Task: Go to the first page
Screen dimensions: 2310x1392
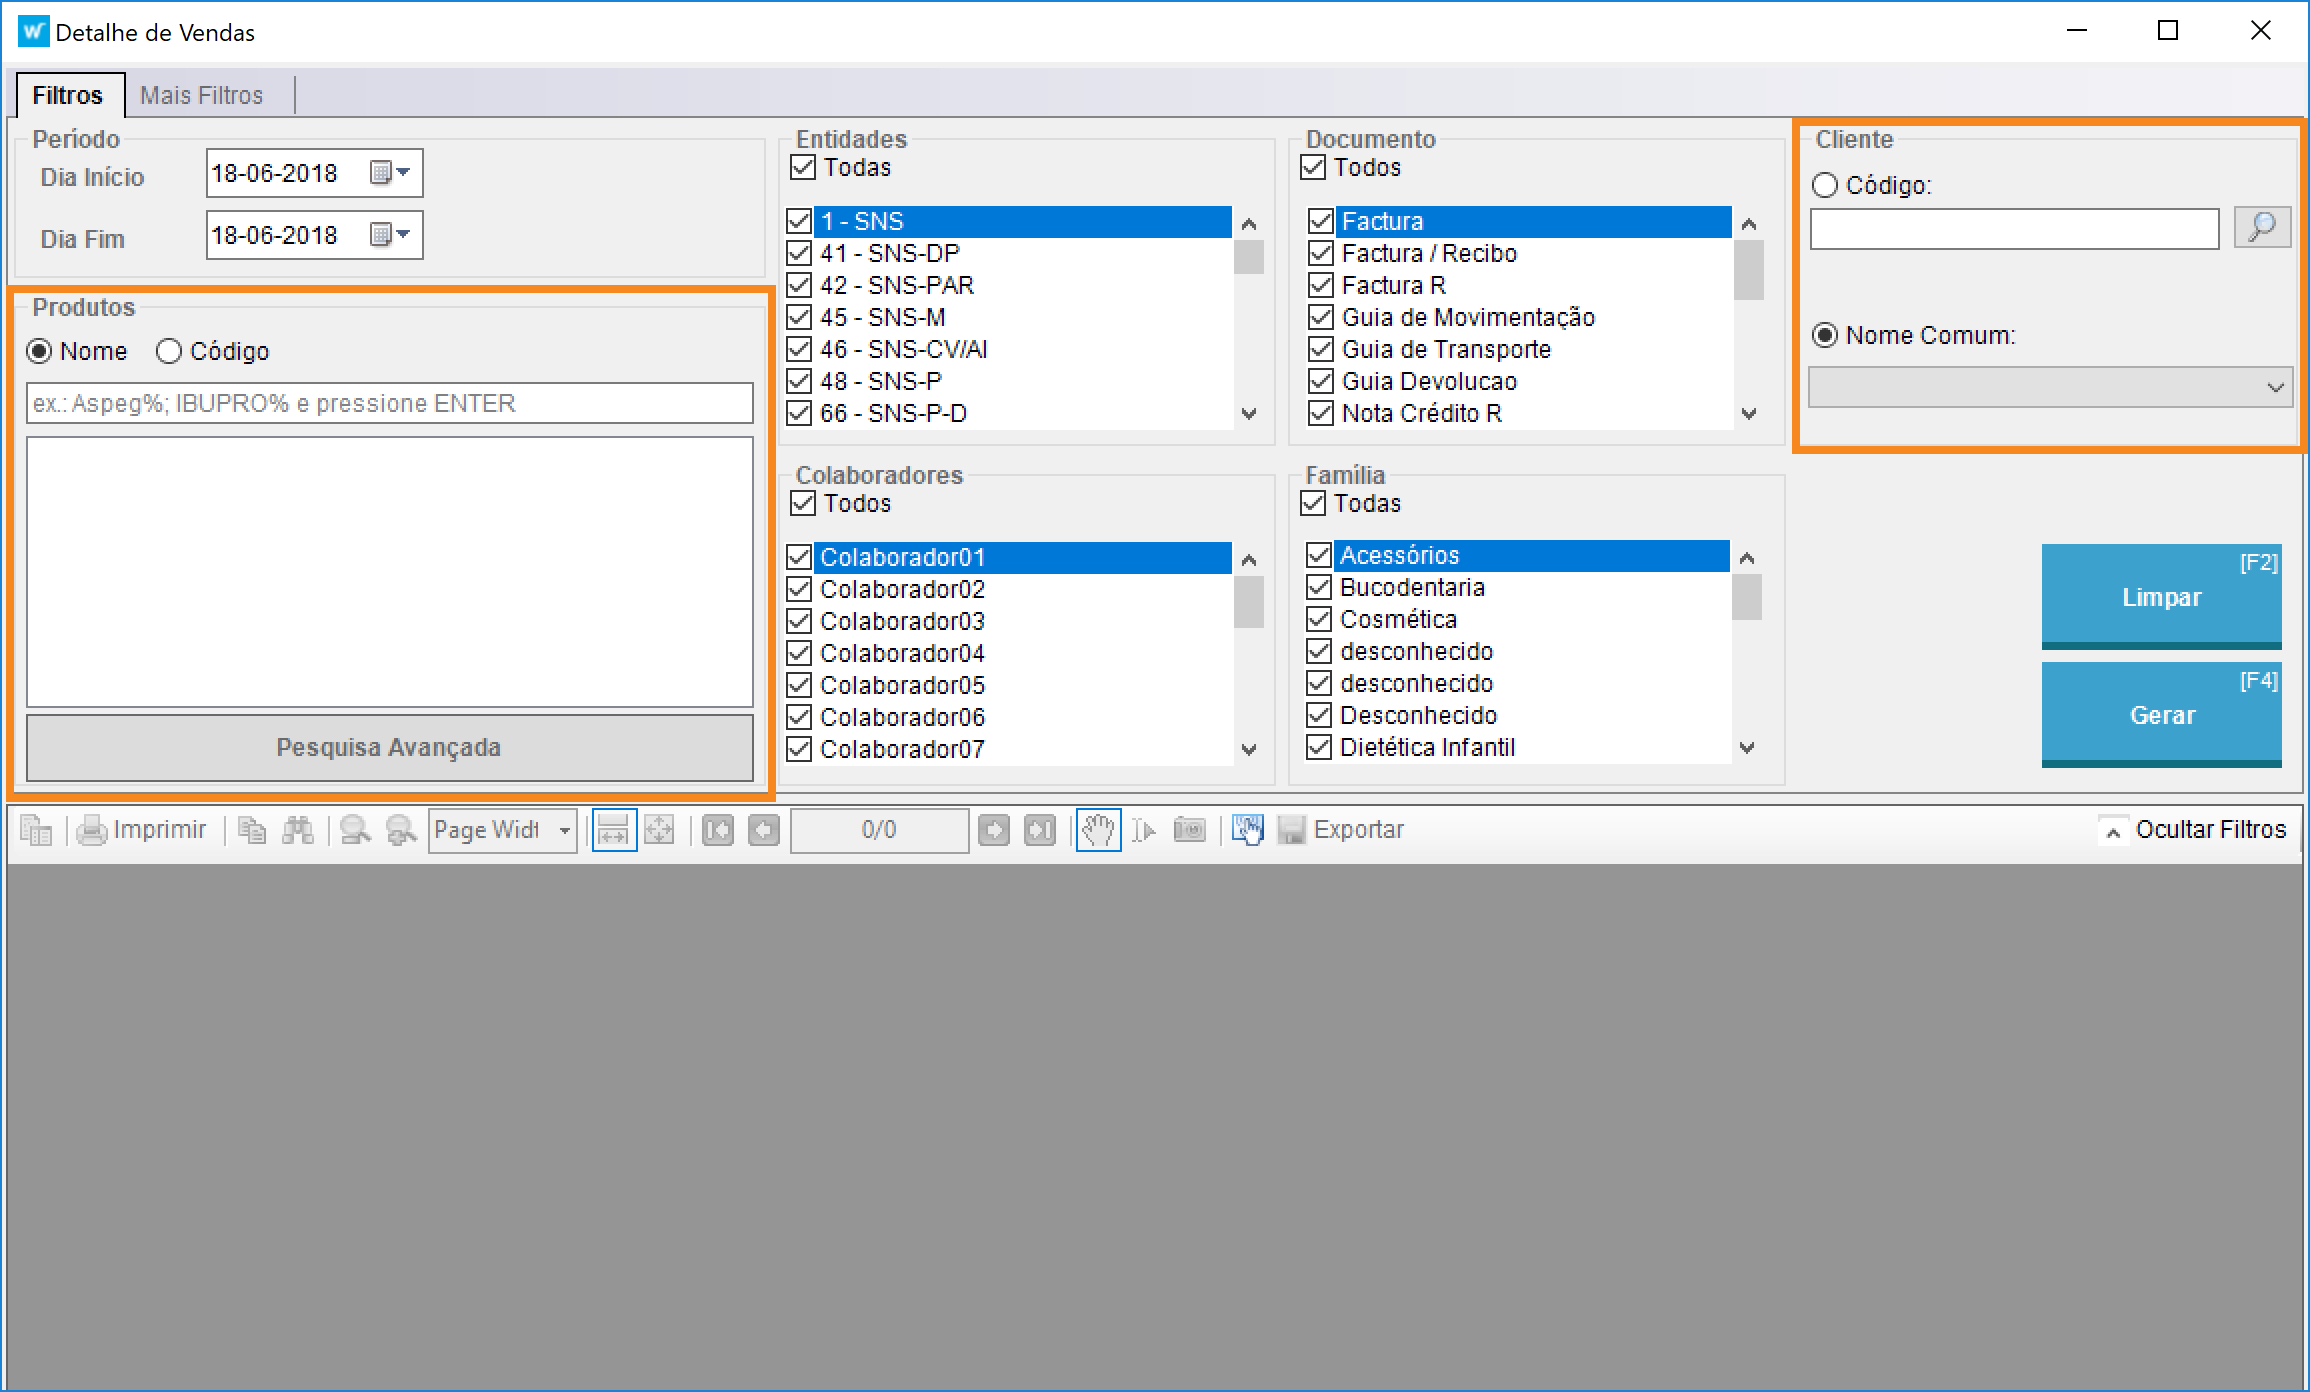Action: (x=718, y=830)
